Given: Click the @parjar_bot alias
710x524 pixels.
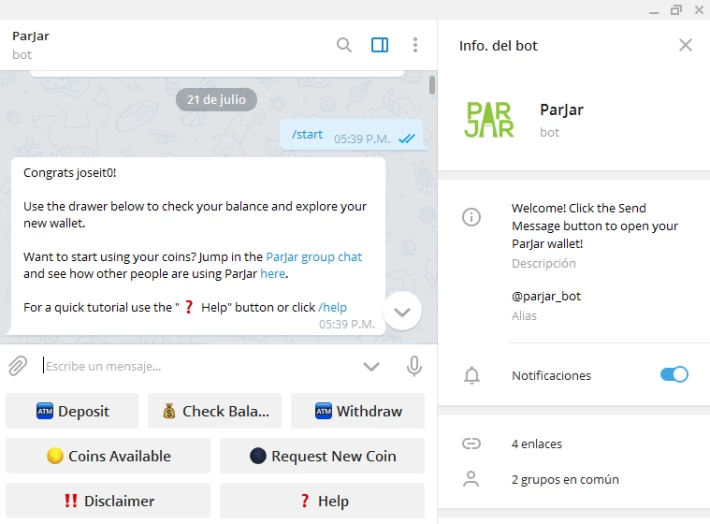Looking at the screenshot, I should tap(546, 296).
